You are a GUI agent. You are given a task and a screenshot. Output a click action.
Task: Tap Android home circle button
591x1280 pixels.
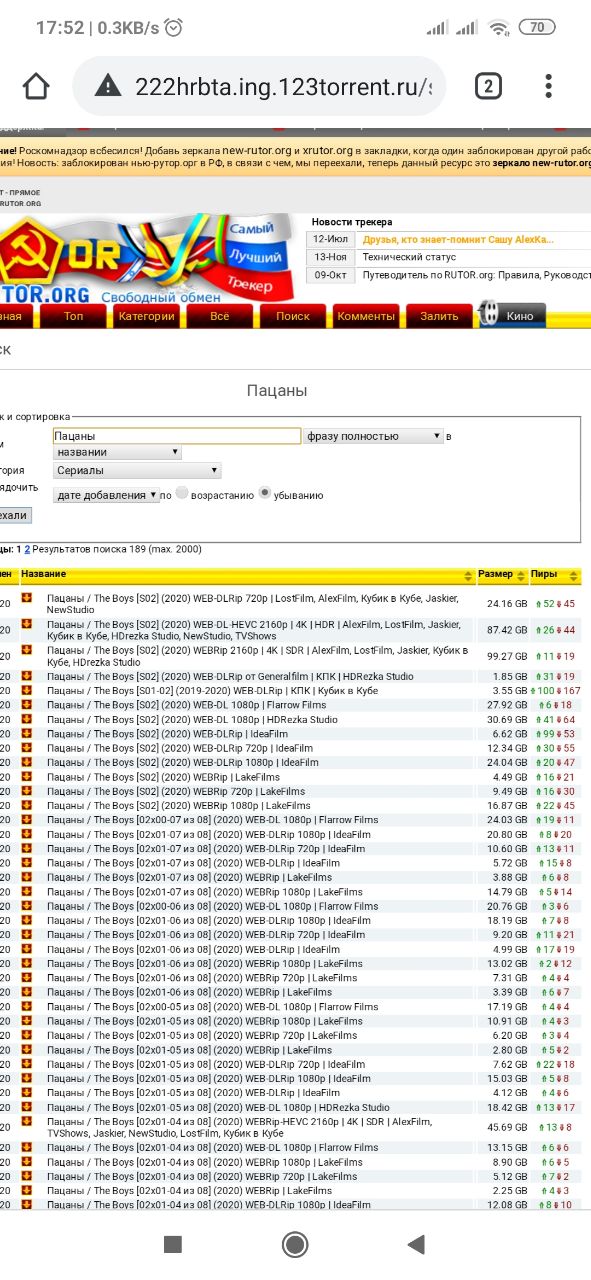click(x=295, y=1244)
